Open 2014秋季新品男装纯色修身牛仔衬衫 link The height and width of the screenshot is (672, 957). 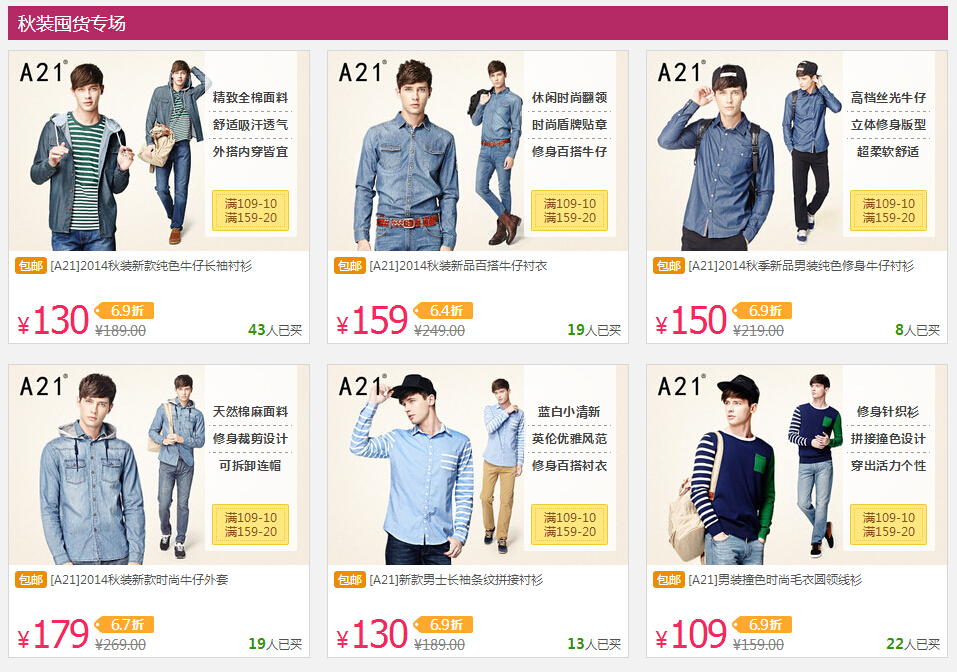[801, 266]
